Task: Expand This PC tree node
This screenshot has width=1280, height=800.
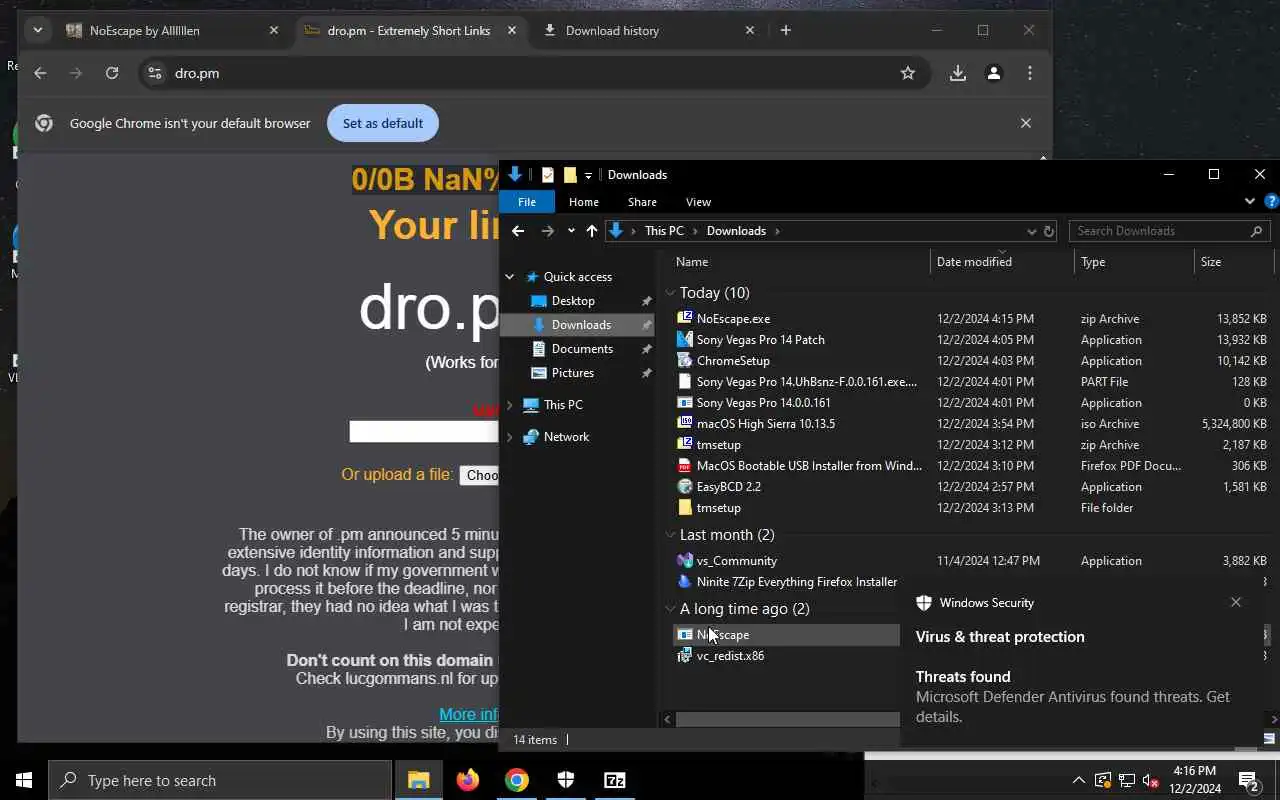Action: coord(509,405)
